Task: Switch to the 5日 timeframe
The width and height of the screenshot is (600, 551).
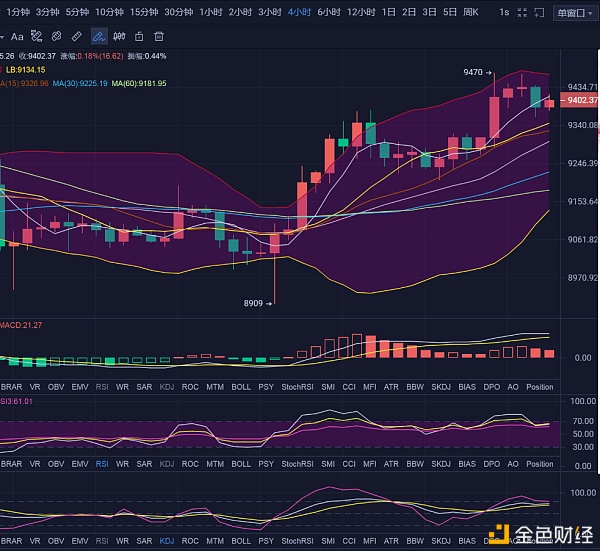Action: coord(450,12)
